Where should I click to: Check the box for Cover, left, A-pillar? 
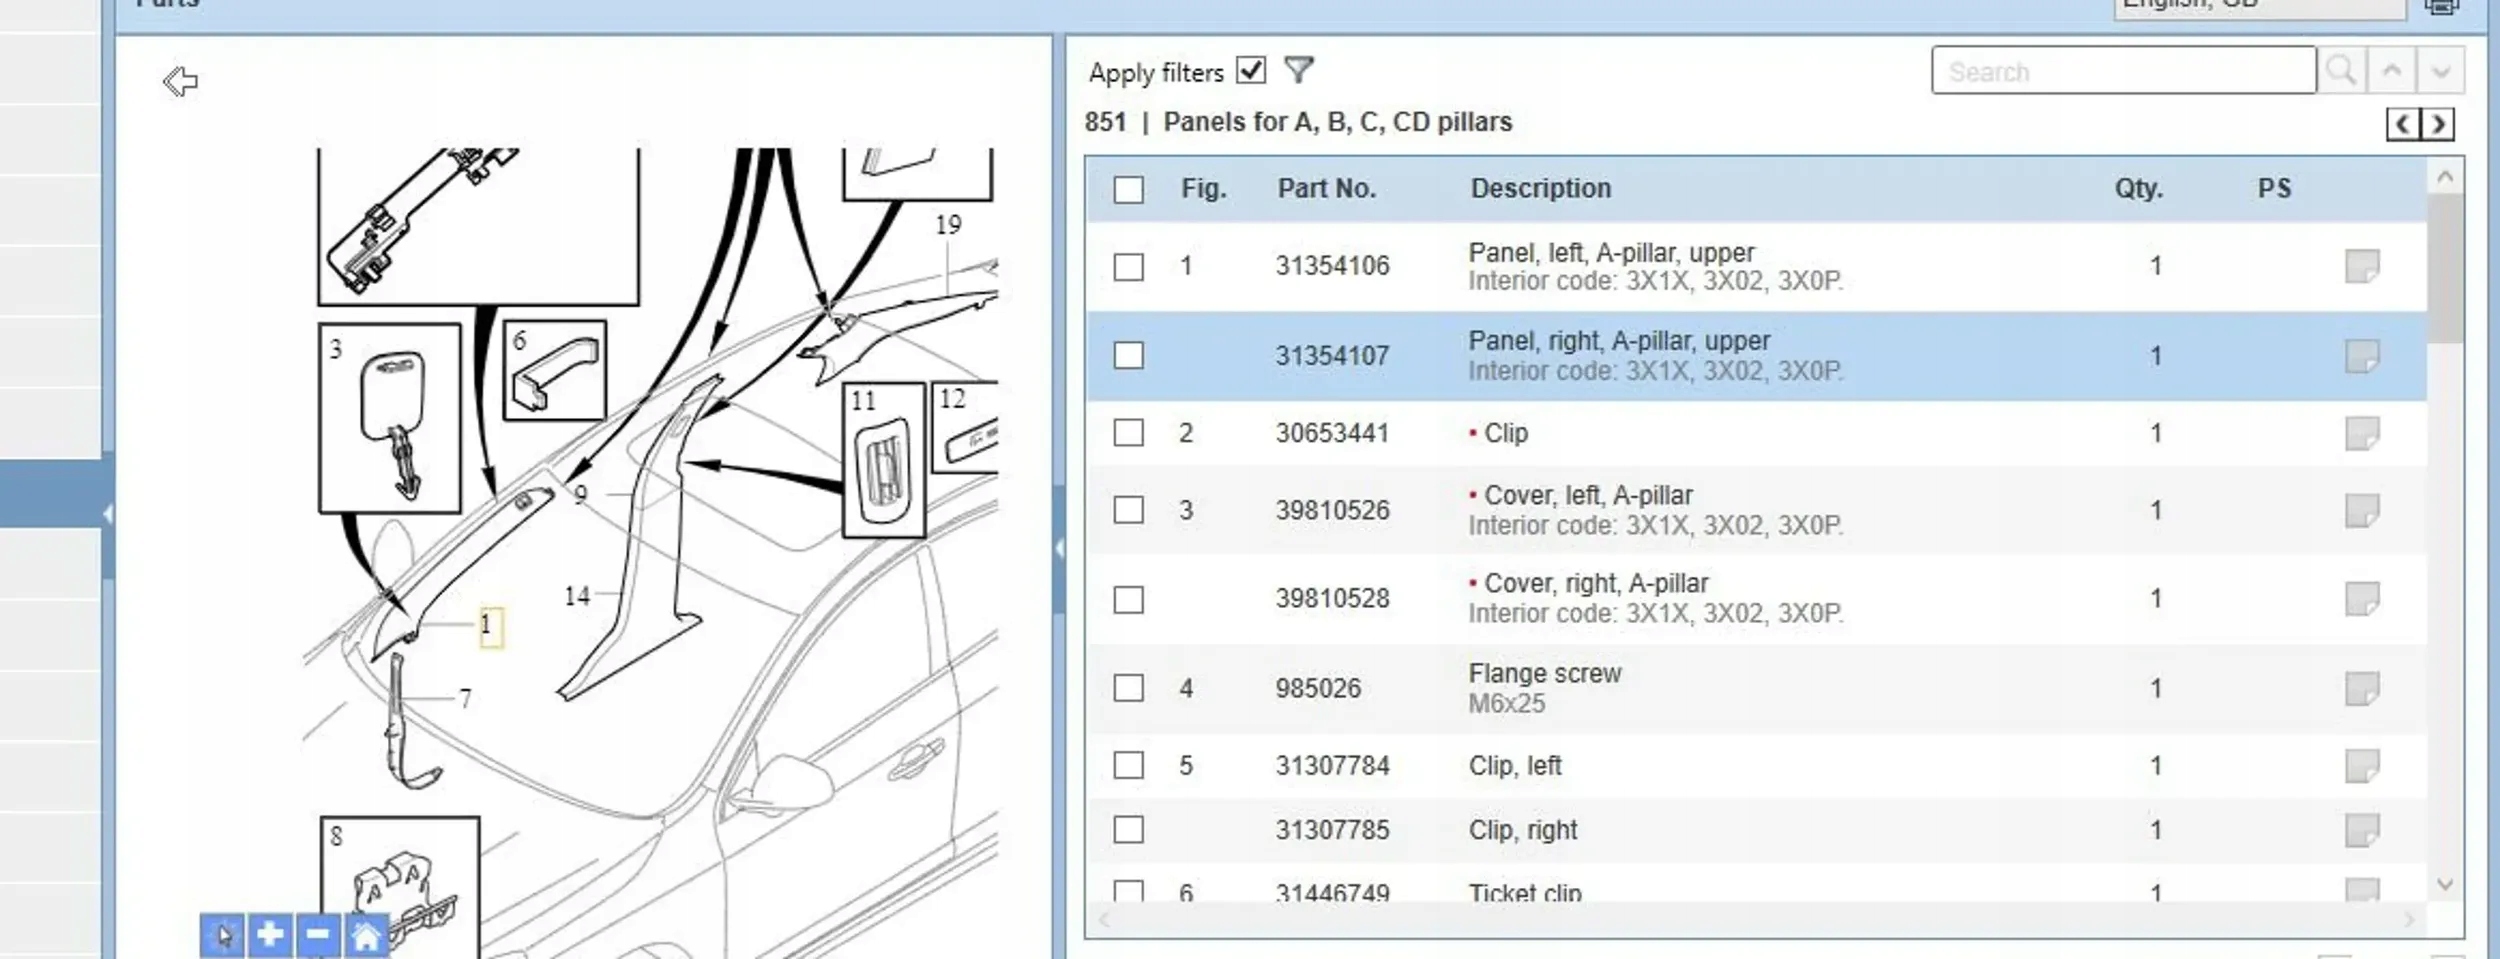click(x=1129, y=510)
